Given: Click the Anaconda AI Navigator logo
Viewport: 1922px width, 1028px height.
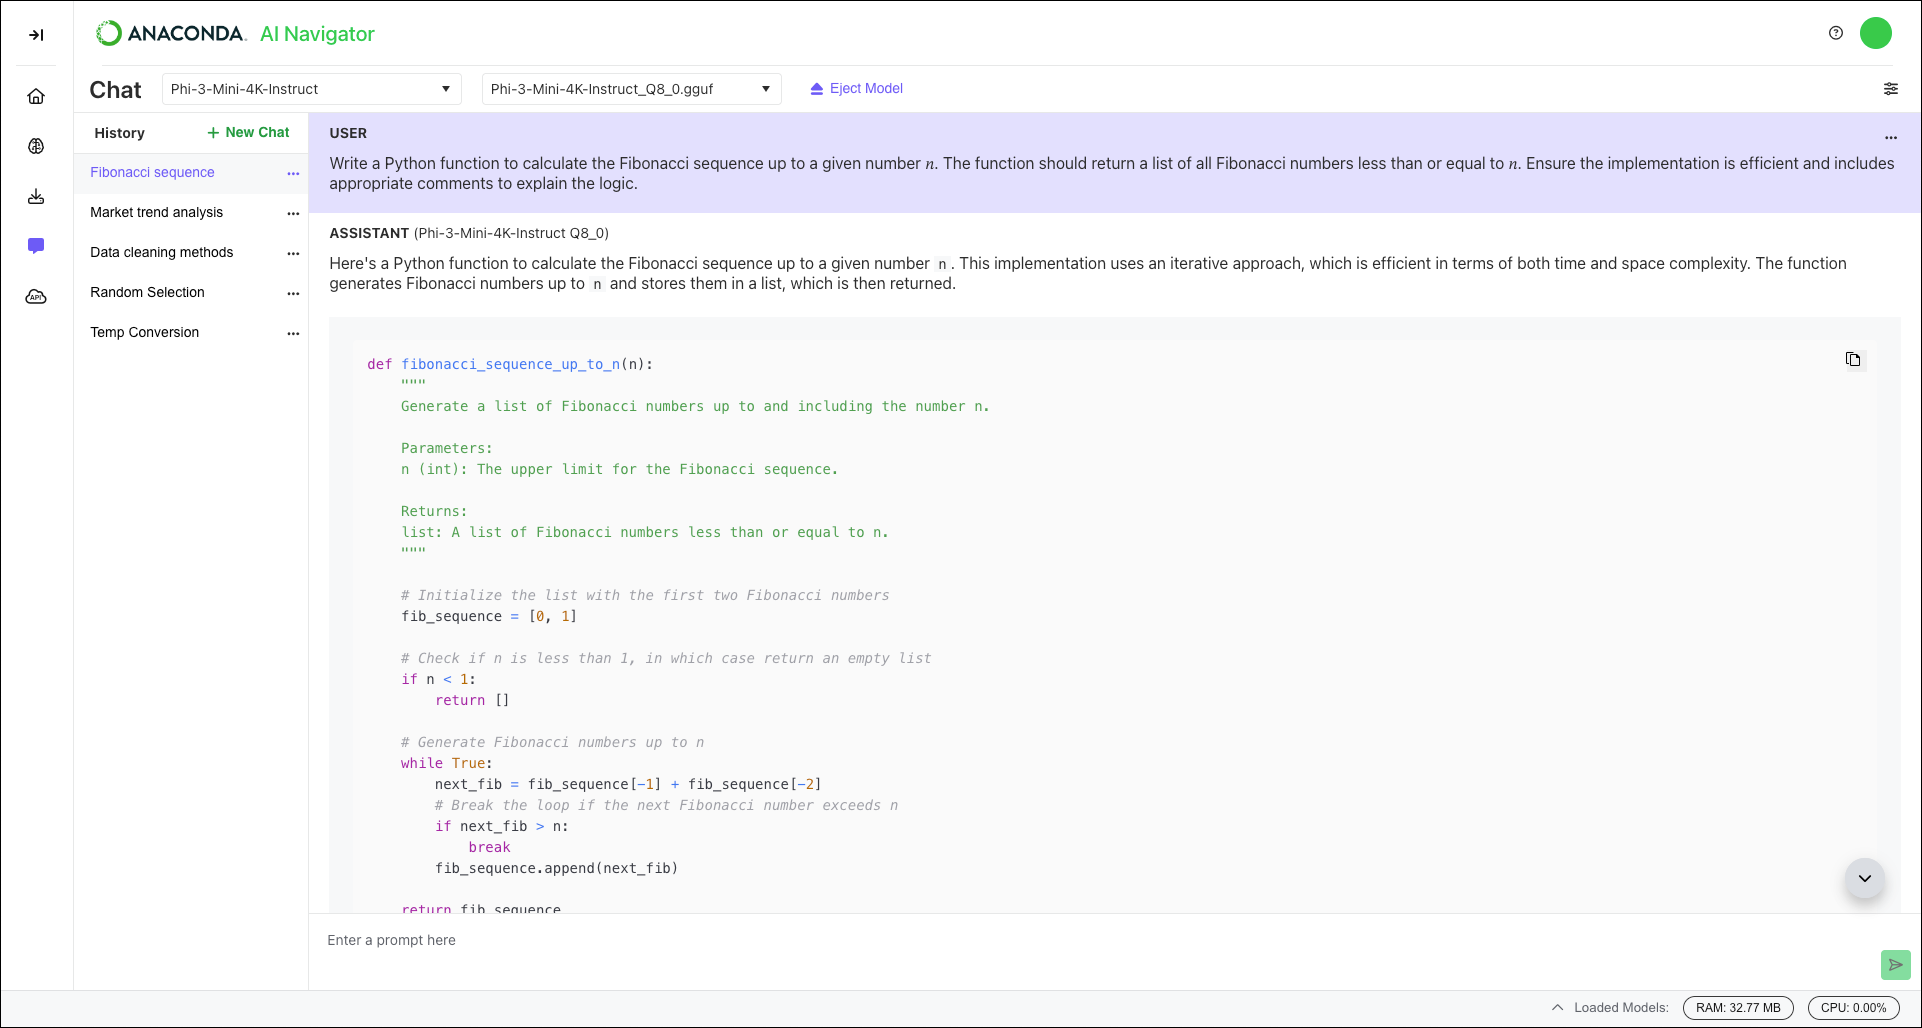Looking at the screenshot, I should (235, 34).
